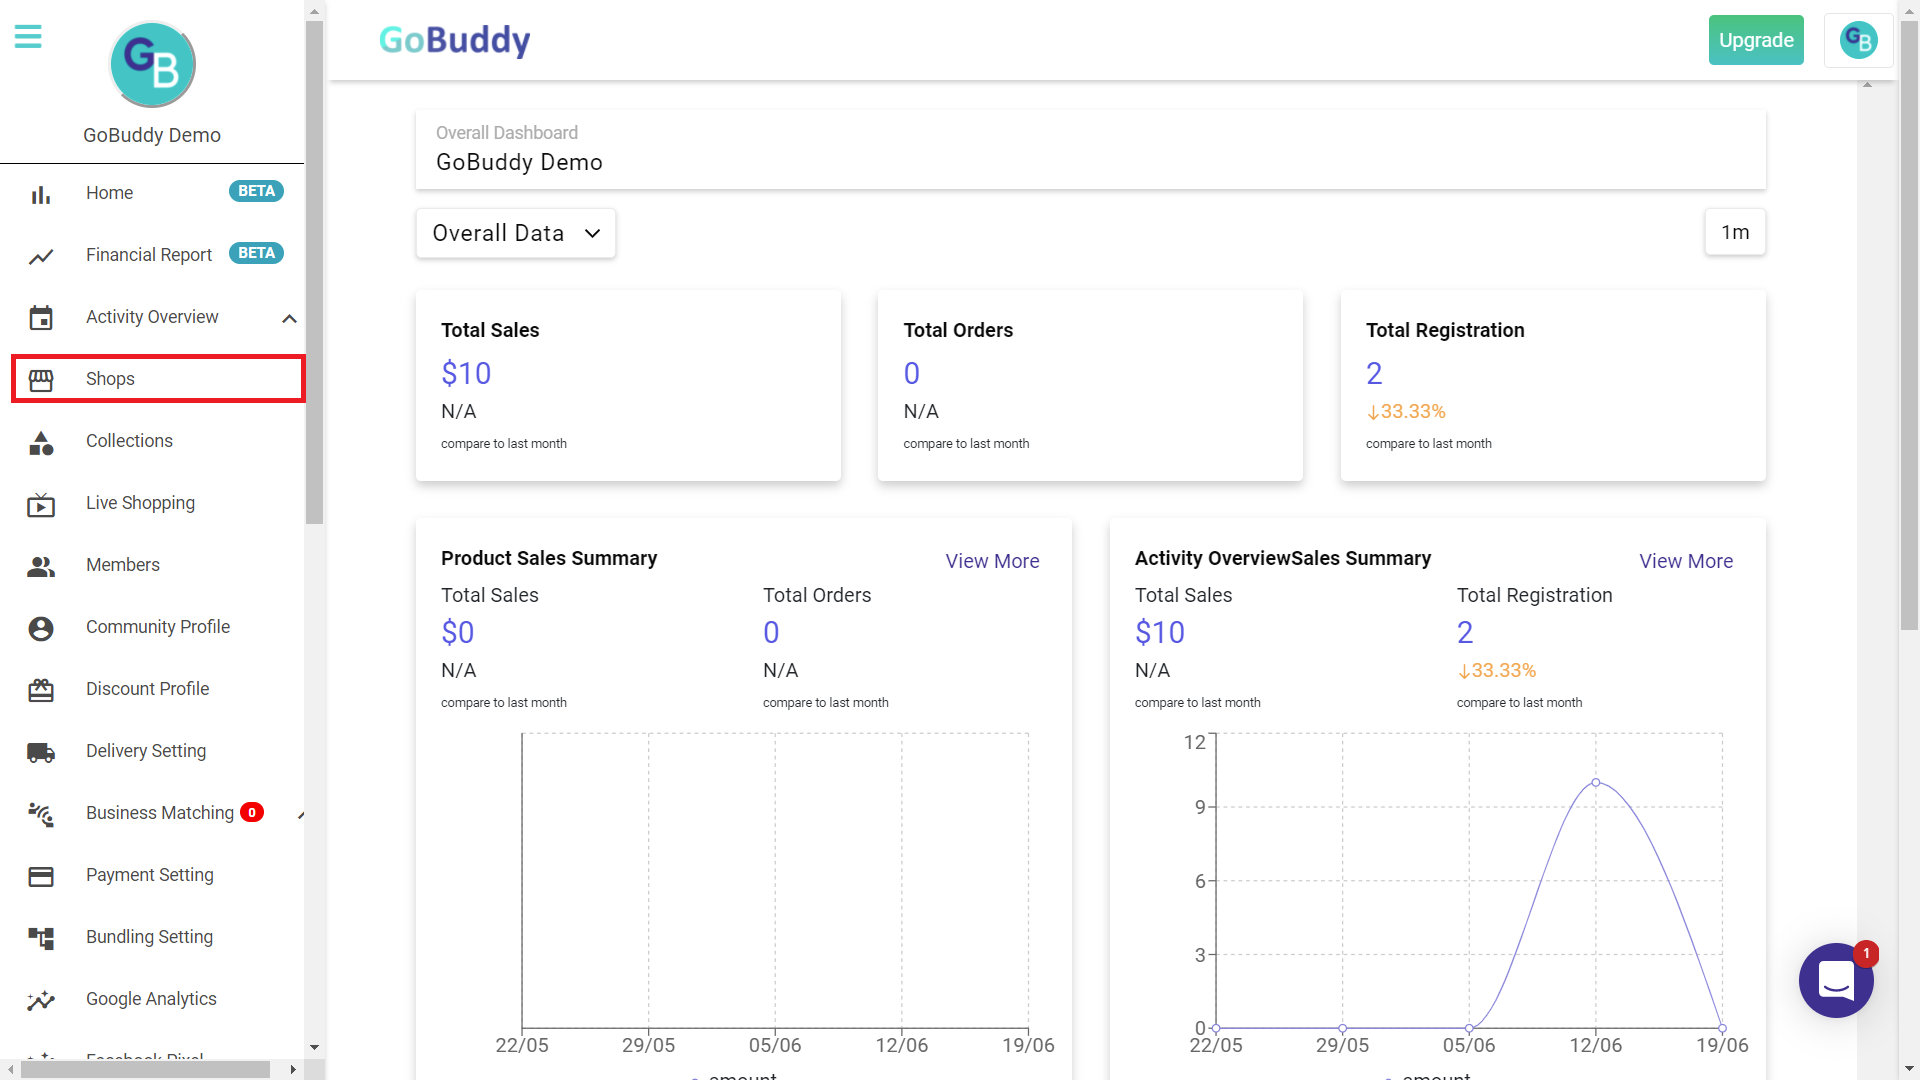Screen dimensions: 1920x1080
Task: Click the Live Shopping TV icon
Action: click(41, 505)
